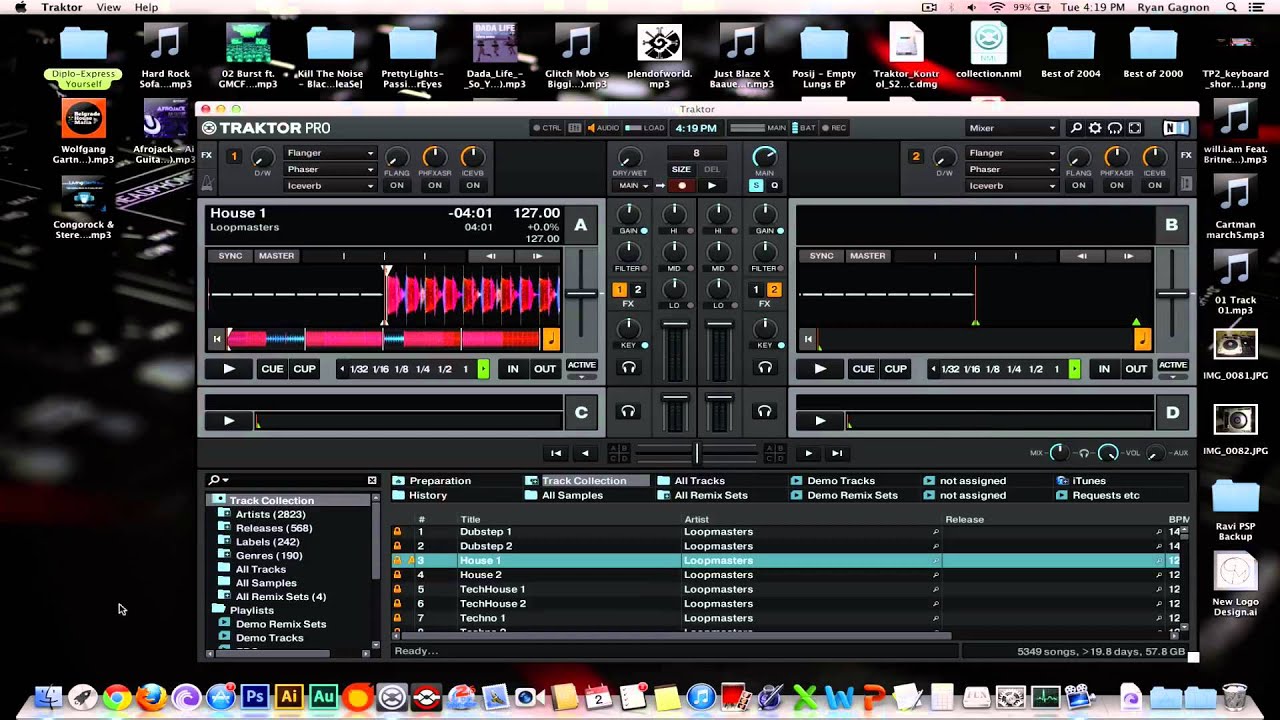Open Traktor preferences gear icon
The height and width of the screenshot is (720, 1280).
[1095, 128]
